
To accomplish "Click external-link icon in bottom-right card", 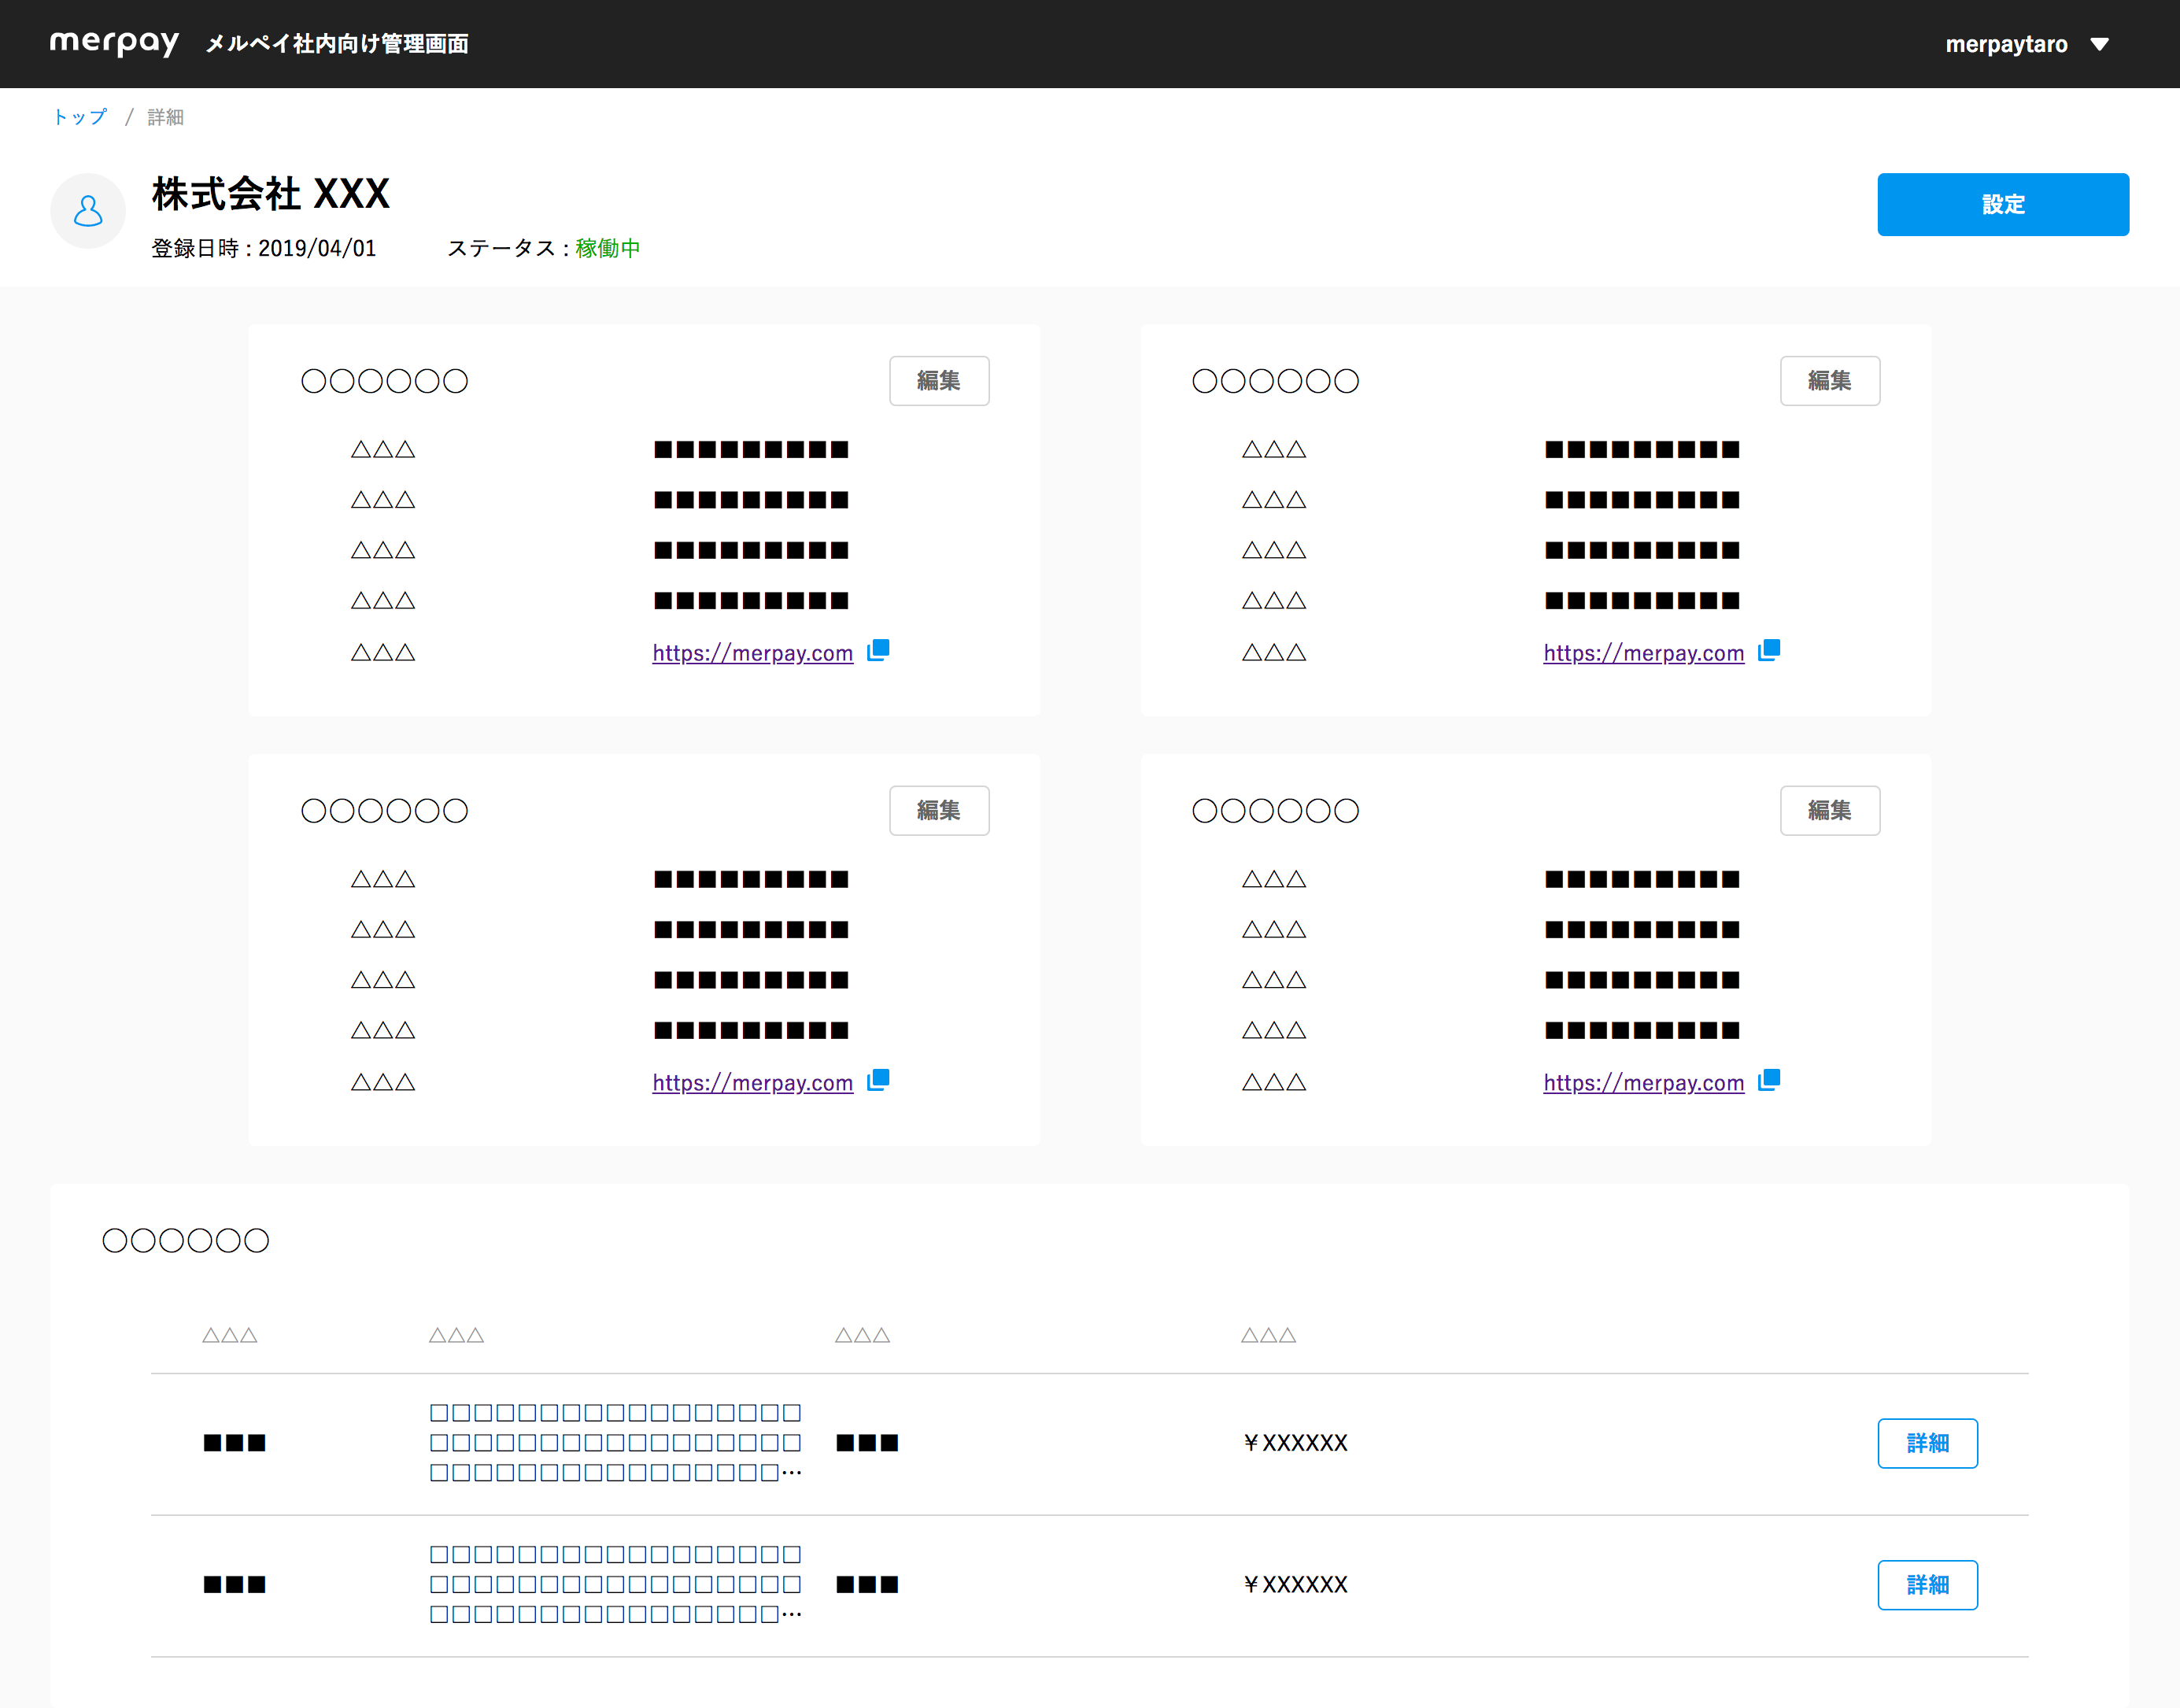I will (x=1769, y=1080).
